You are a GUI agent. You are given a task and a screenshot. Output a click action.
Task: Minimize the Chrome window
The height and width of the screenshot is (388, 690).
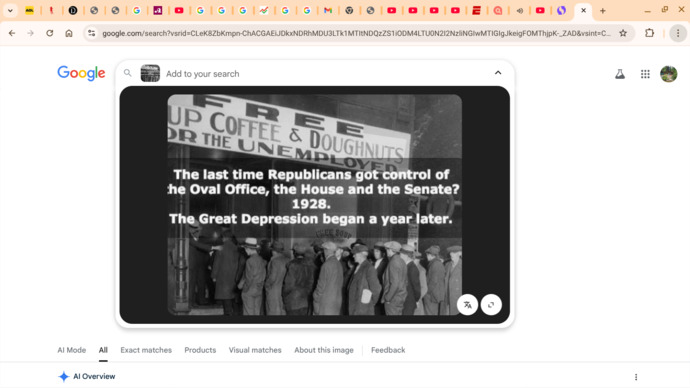click(x=647, y=11)
